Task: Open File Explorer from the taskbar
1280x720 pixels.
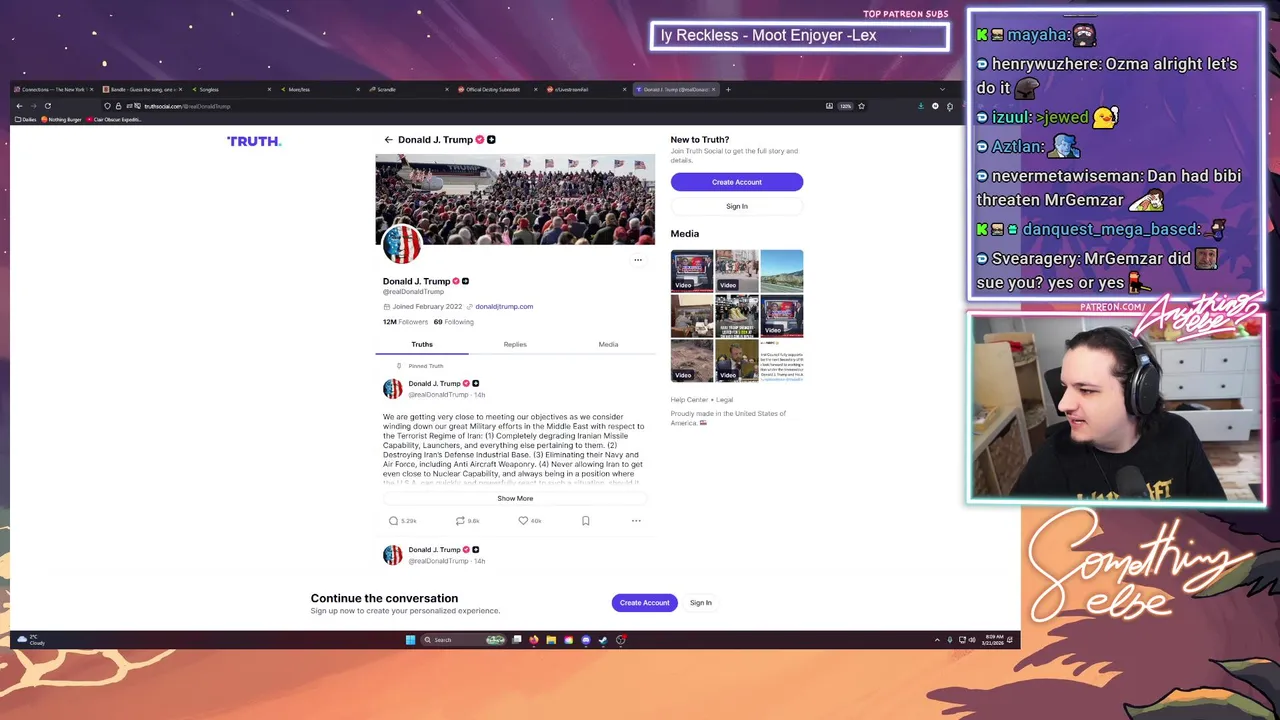Action: pos(551,640)
